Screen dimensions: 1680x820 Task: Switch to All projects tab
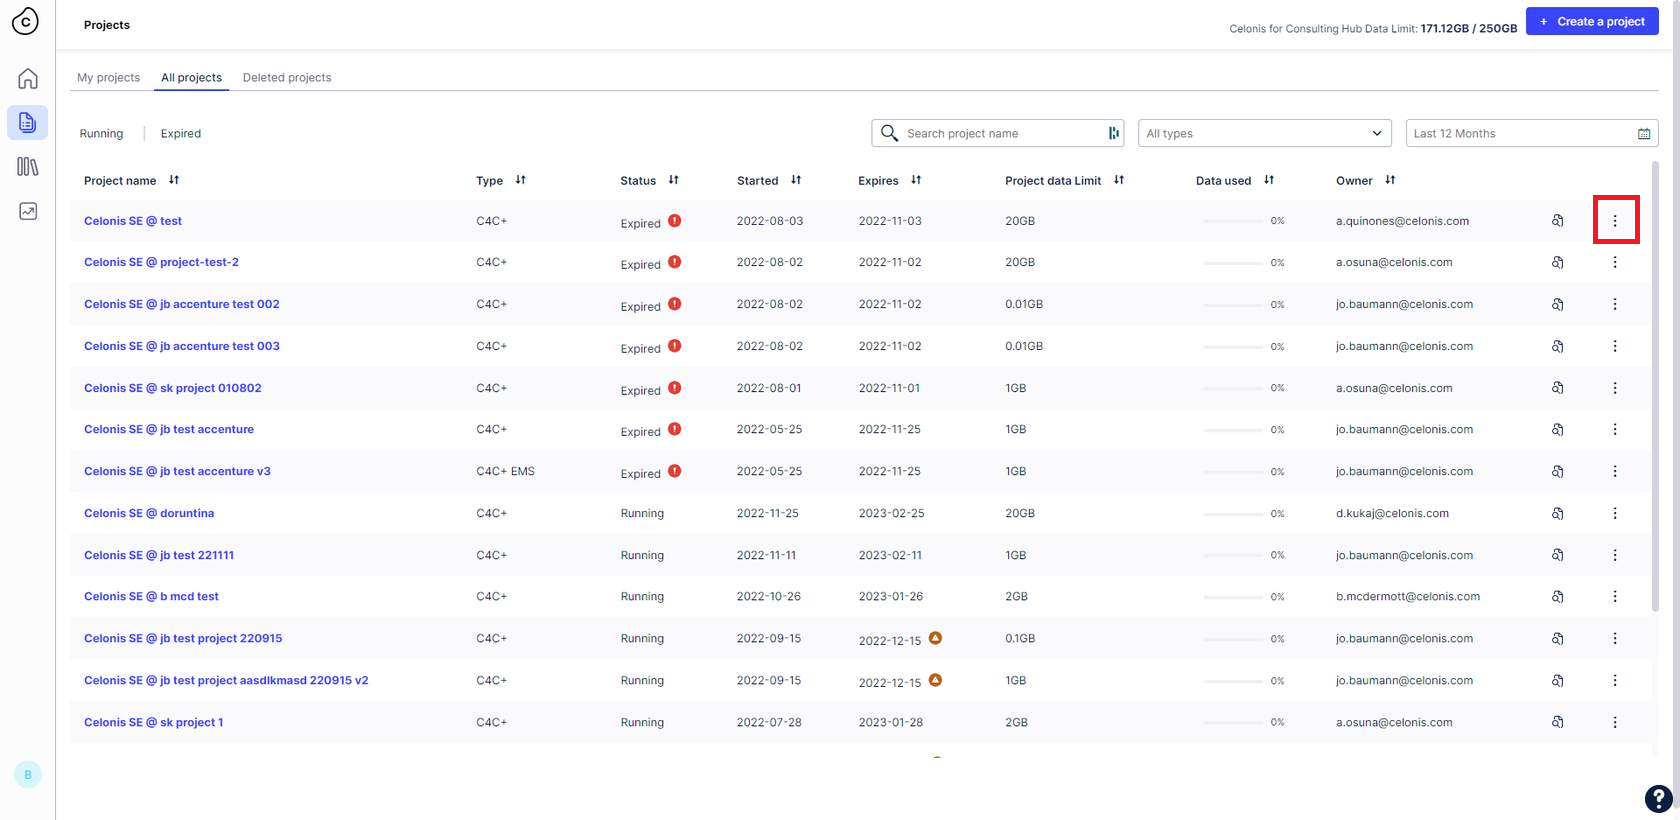tap(191, 77)
